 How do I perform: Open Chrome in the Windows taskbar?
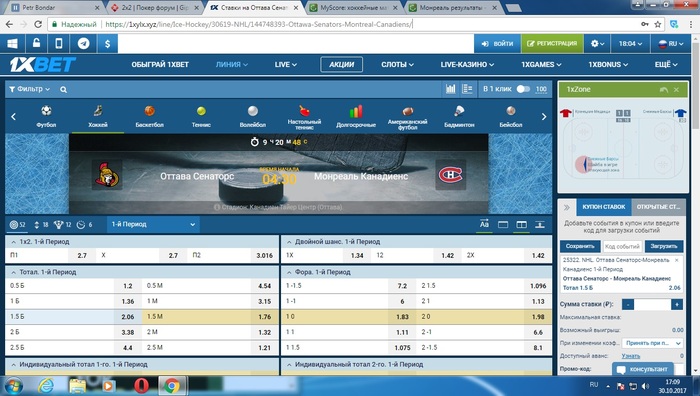tap(172, 386)
